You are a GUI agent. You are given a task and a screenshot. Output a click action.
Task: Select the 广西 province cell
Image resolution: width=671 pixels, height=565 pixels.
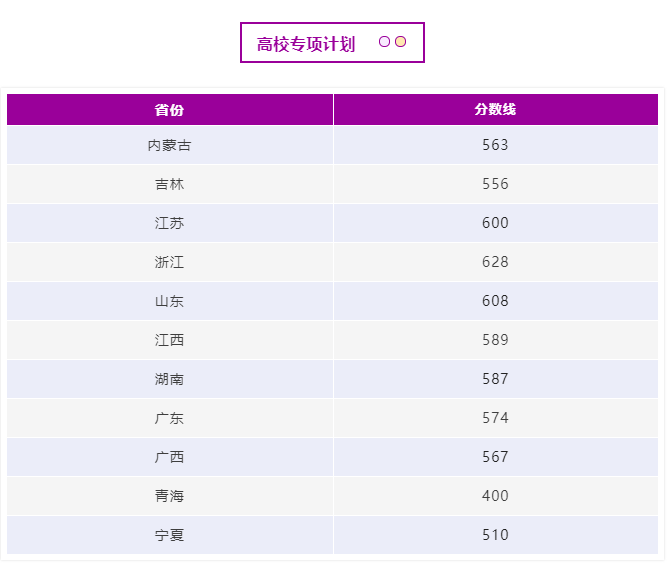click(x=169, y=457)
